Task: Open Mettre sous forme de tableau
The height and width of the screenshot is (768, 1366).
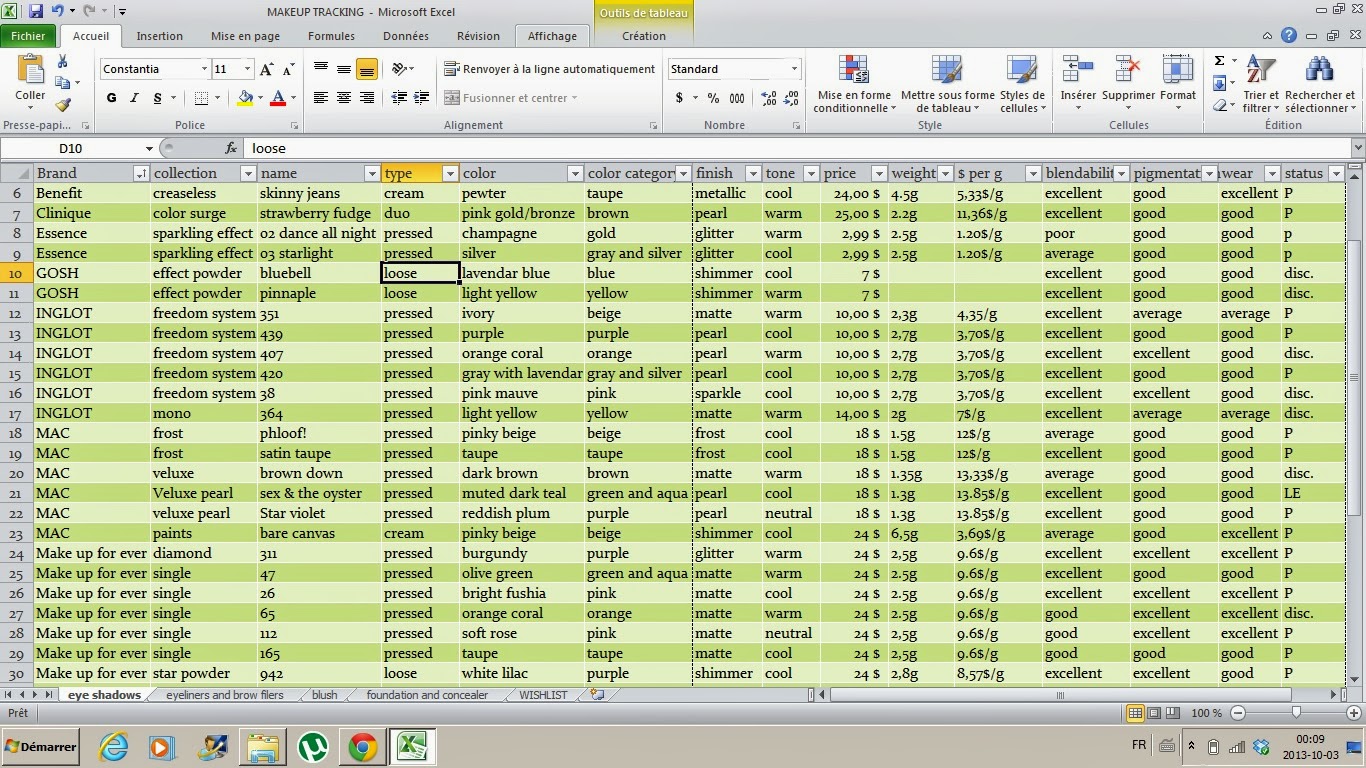Action: (x=947, y=84)
